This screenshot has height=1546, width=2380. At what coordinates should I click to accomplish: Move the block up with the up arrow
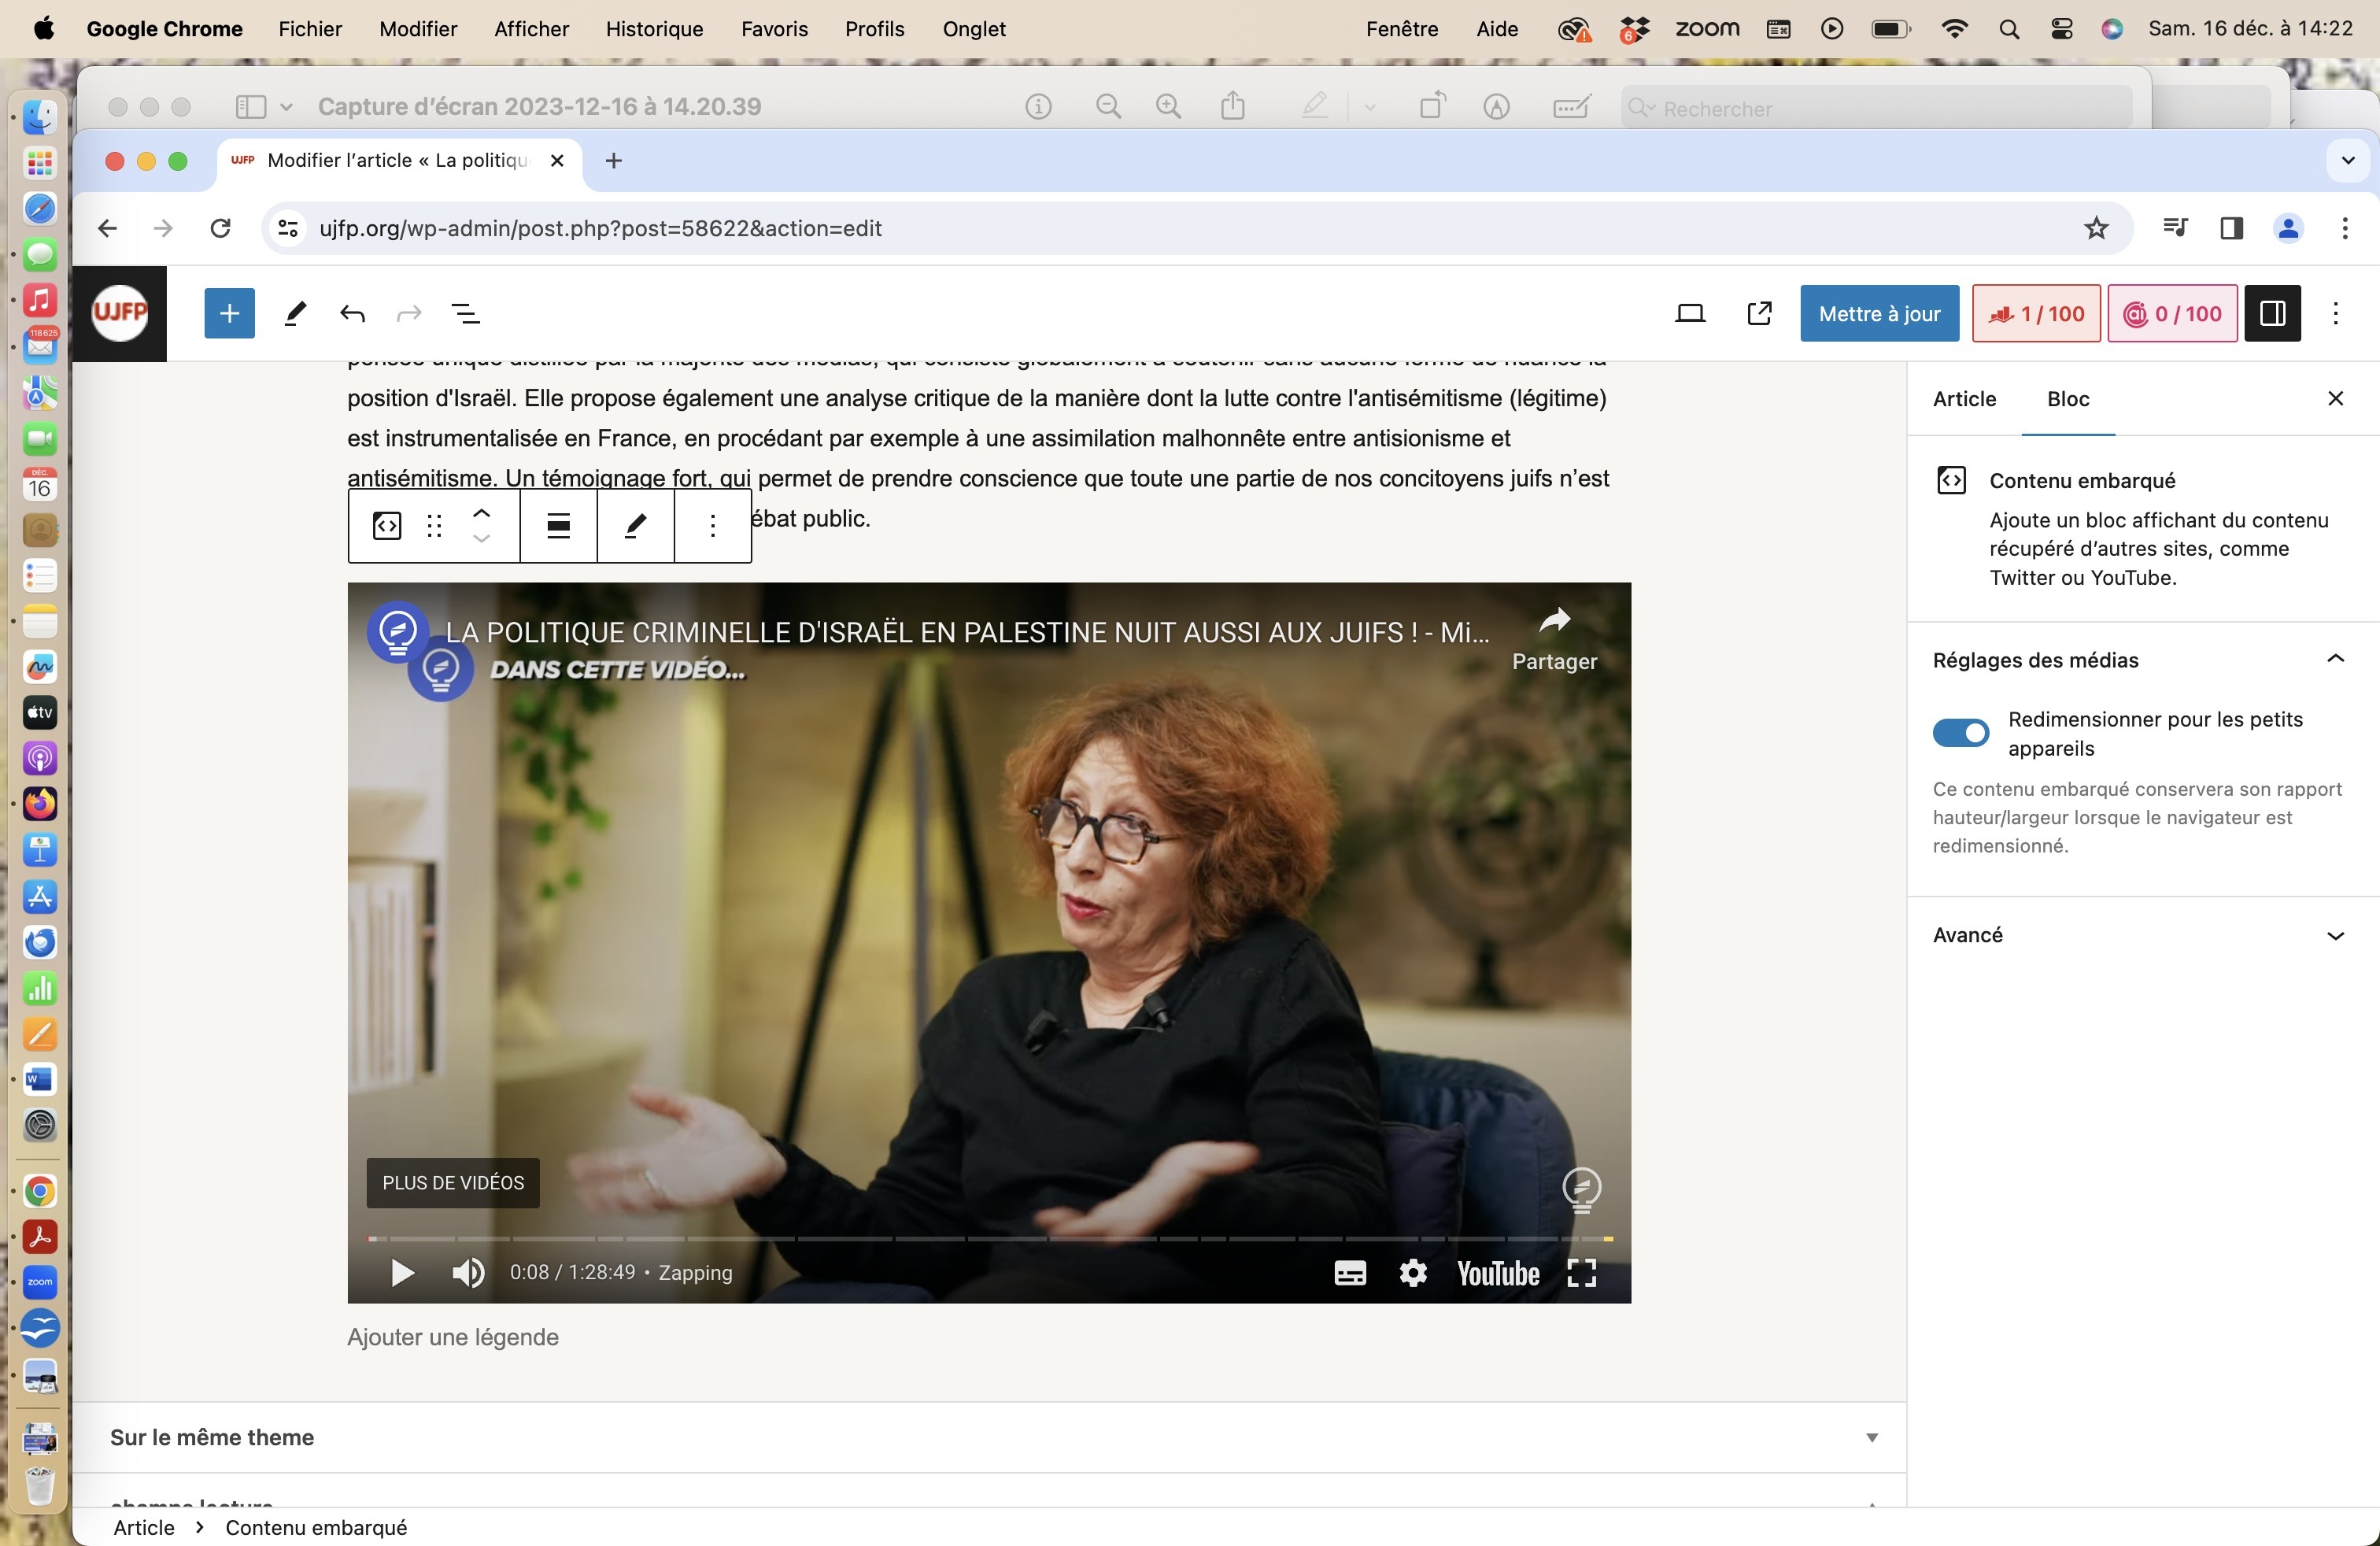point(481,513)
